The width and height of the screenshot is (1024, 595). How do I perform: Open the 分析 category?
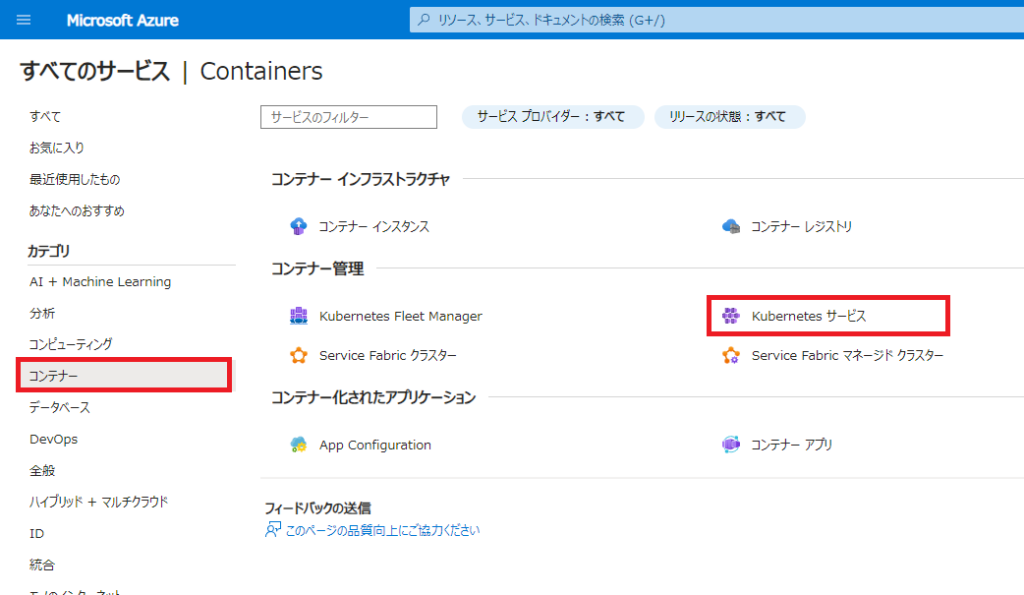pos(42,313)
